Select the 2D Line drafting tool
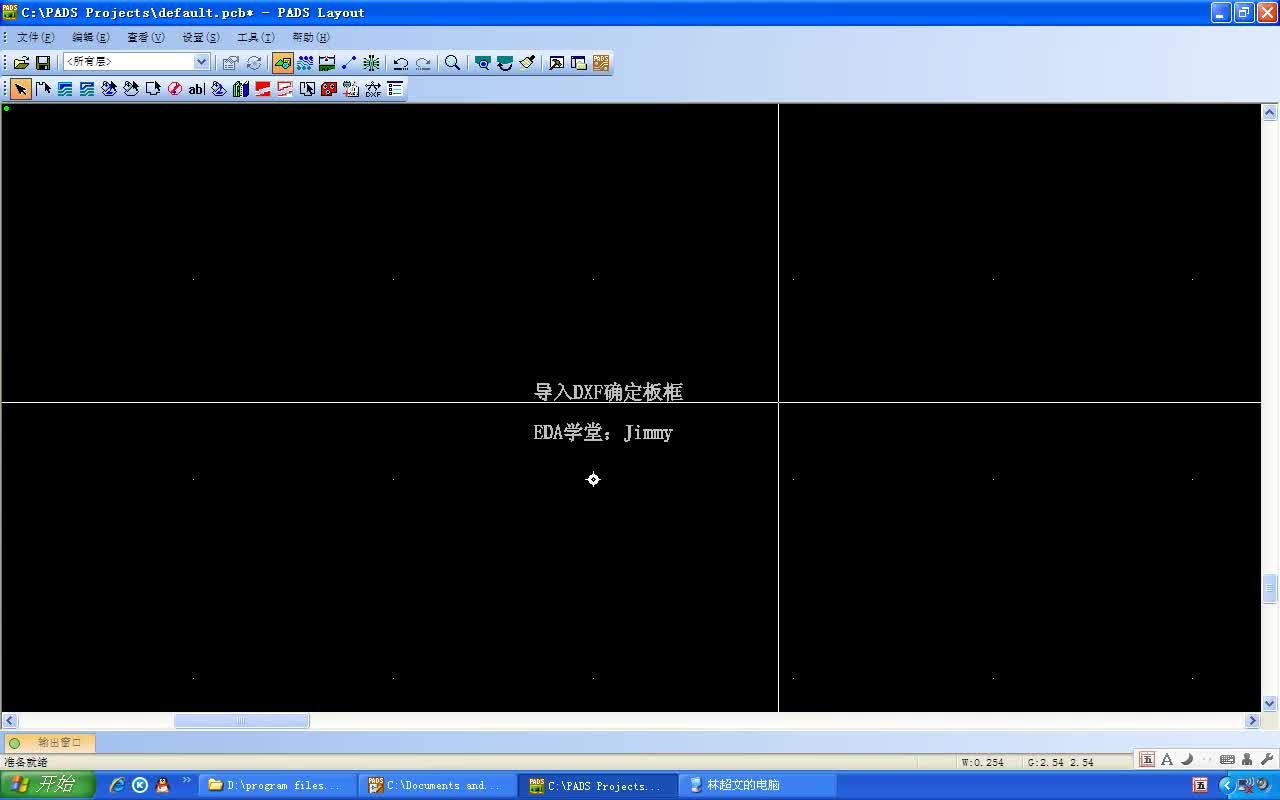The height and width of the screenshot is (800, 1280). point(43,89)
